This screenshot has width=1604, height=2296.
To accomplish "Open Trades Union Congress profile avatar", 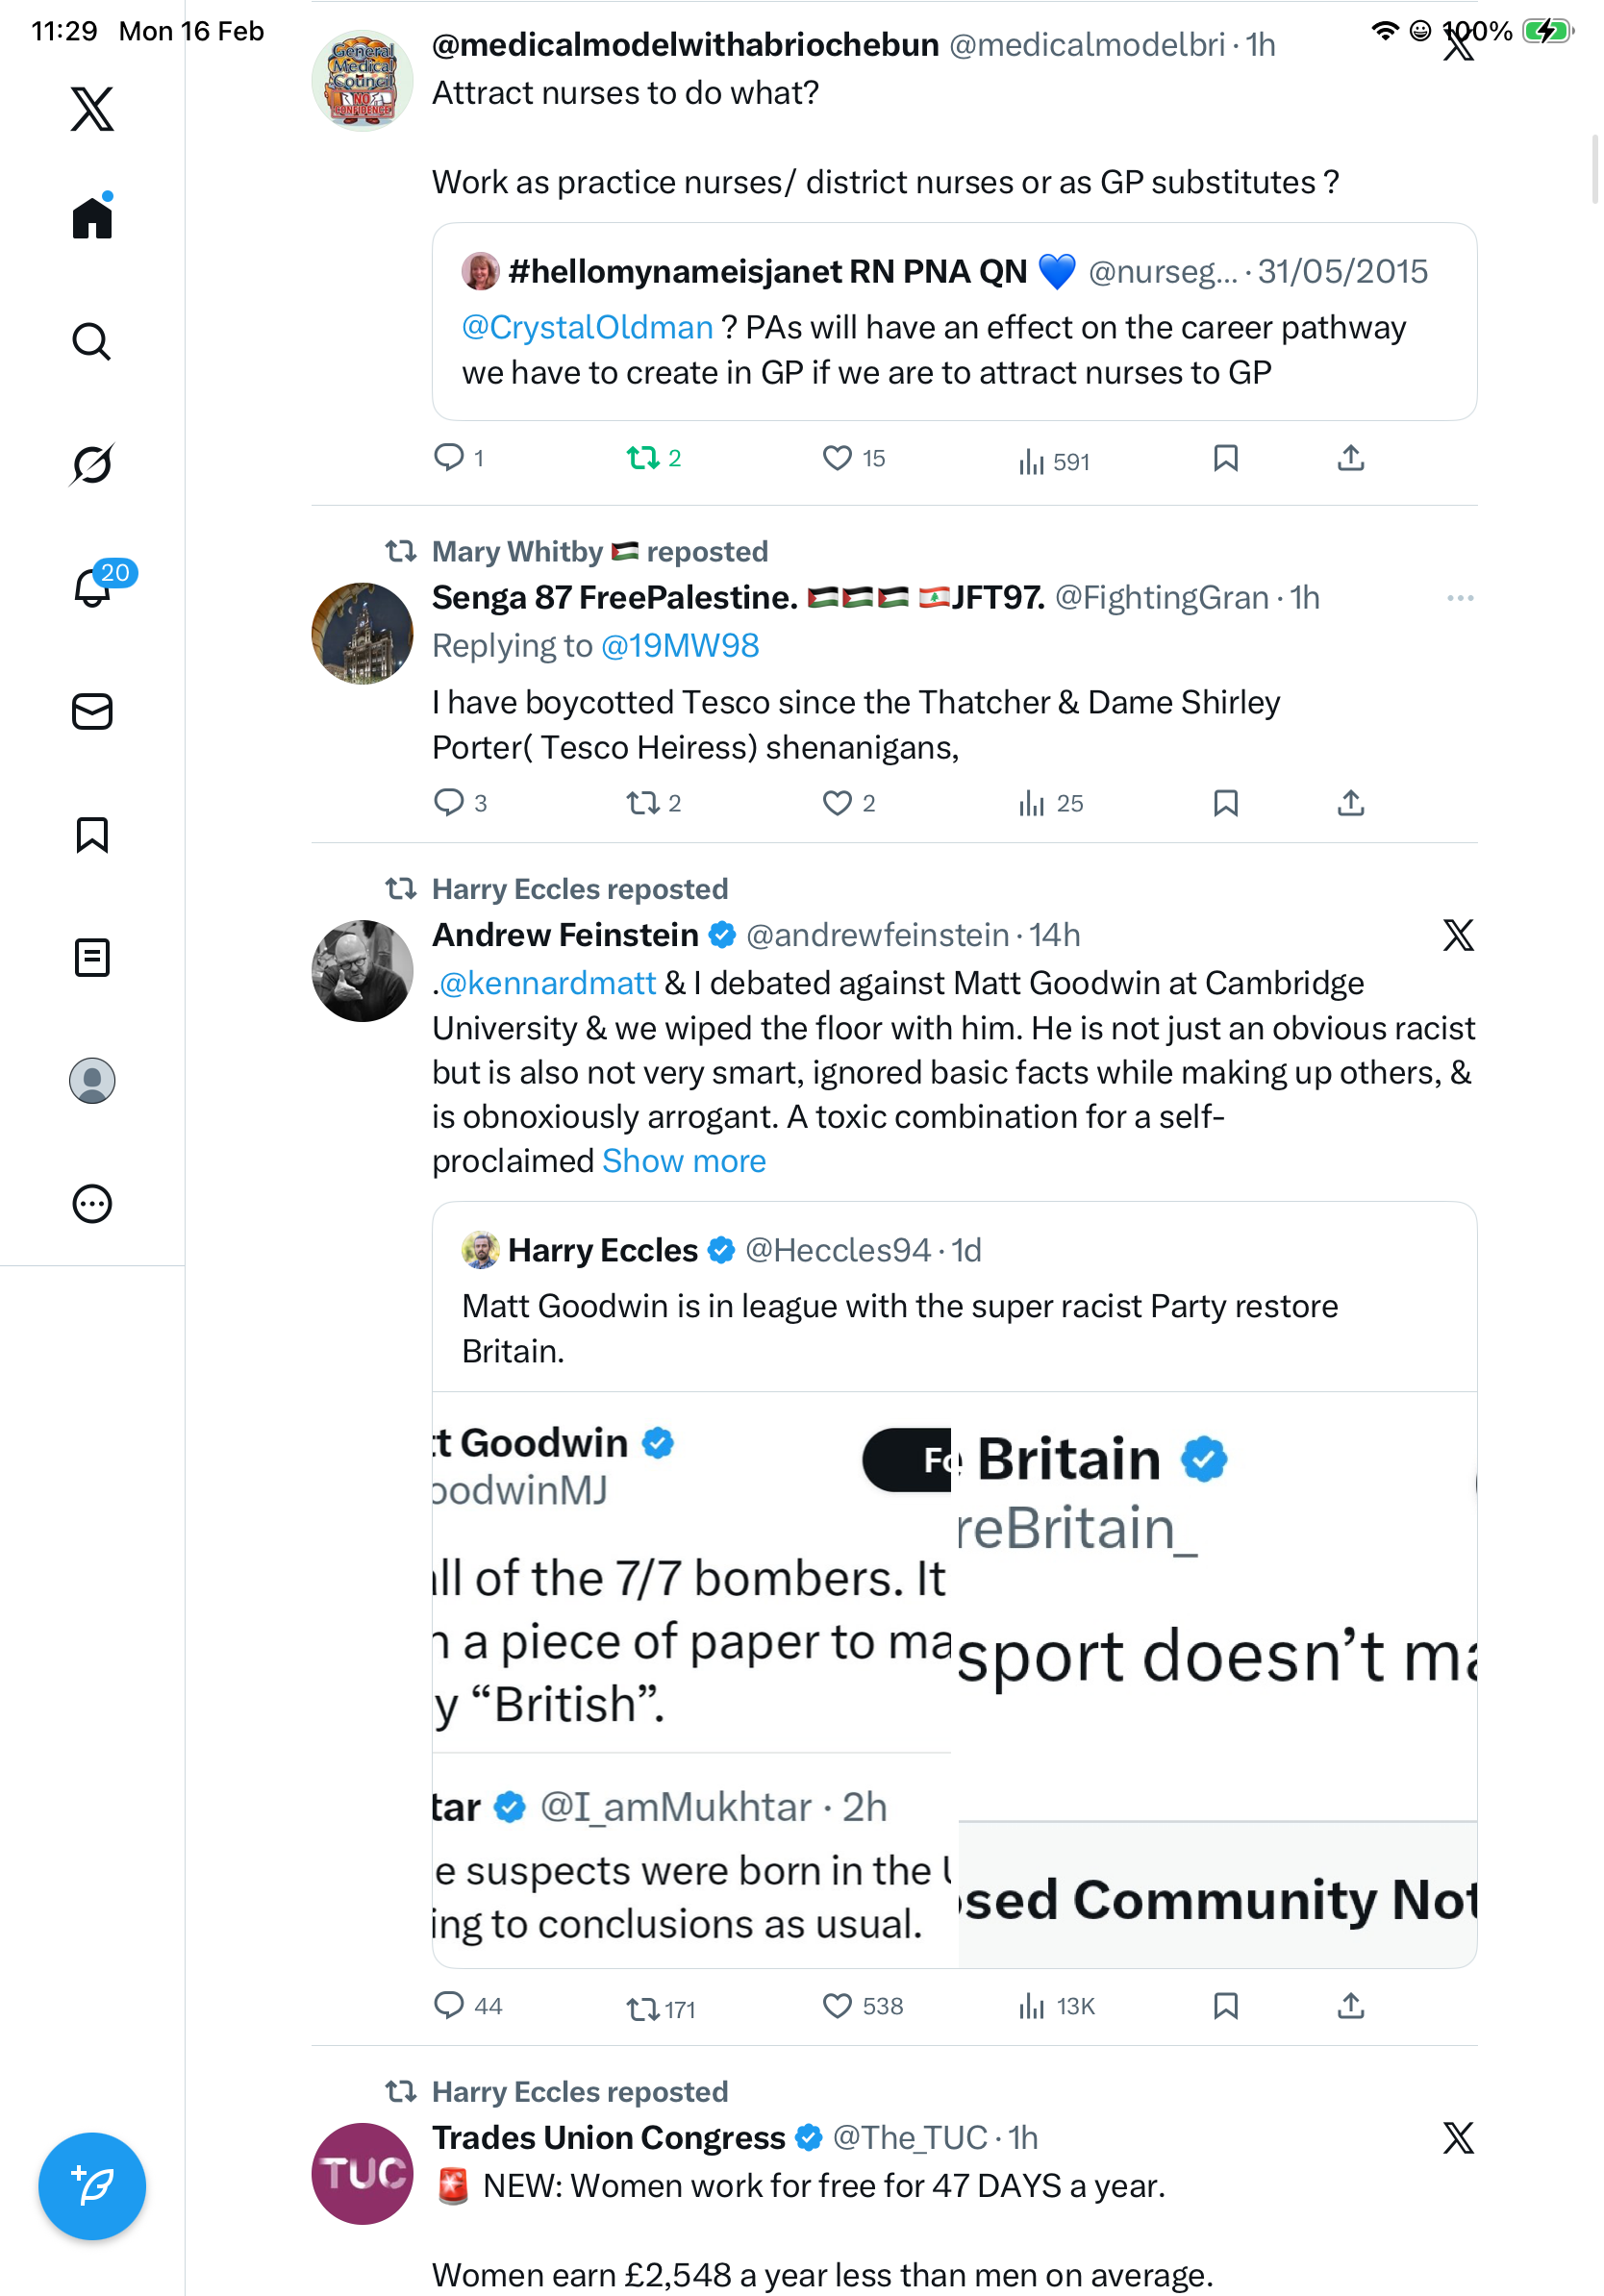I will coord(362,2174).
